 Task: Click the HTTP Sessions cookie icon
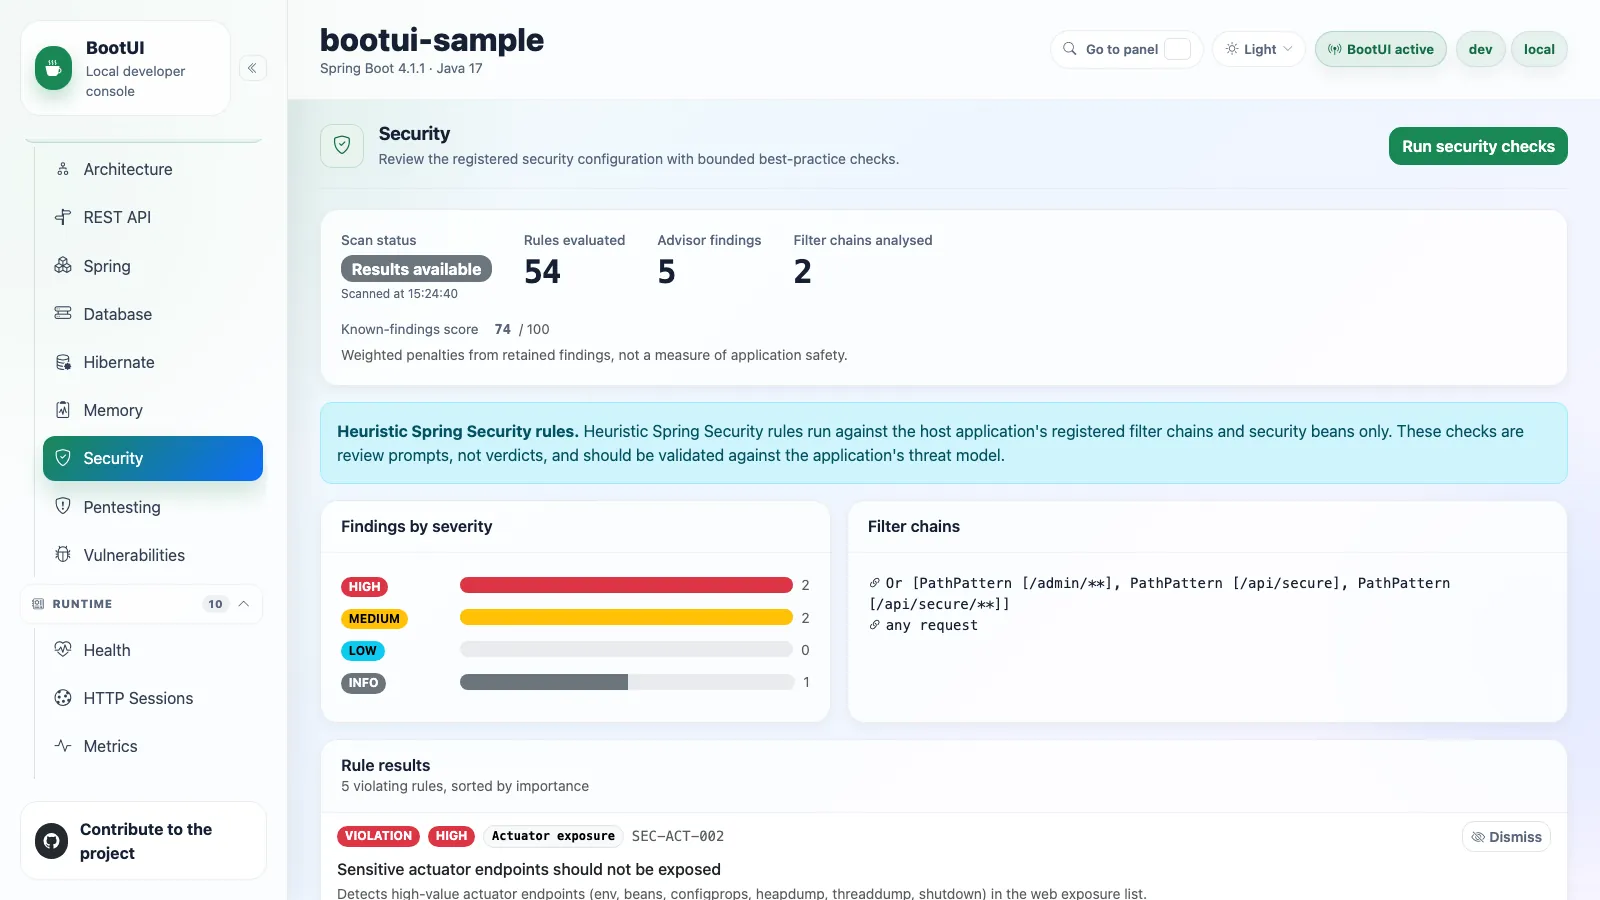click(63, 698)
